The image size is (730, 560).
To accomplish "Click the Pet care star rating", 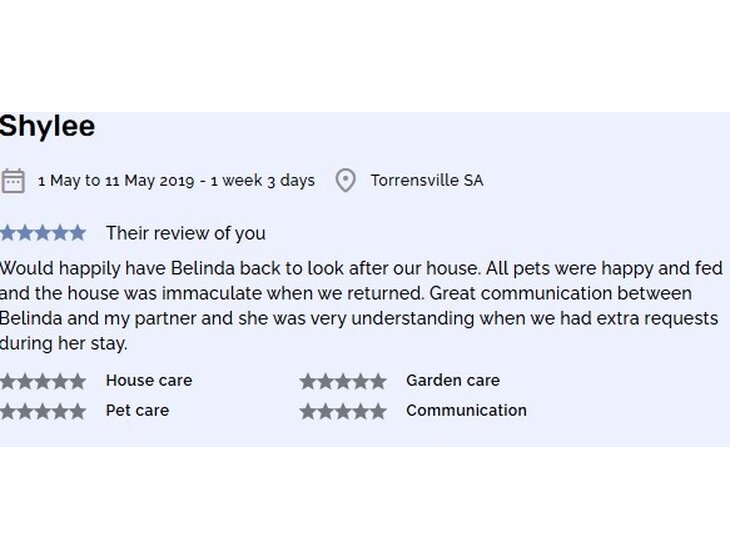I will pos(43,411).
